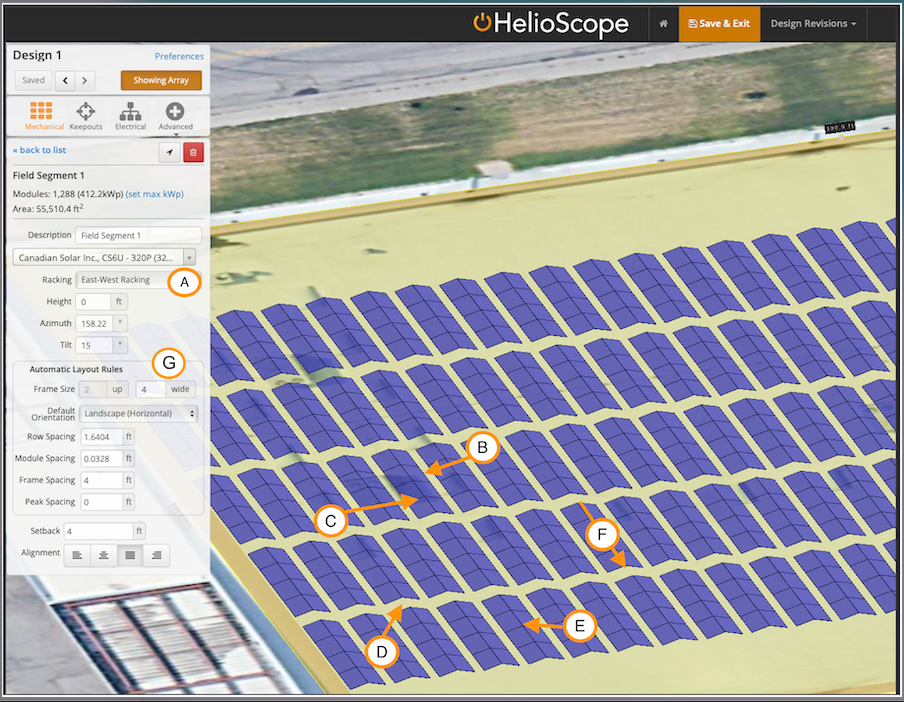Edit the Frame Spacing field
Viewport: 904px width, 702px height.
click(x=101, y=480)
